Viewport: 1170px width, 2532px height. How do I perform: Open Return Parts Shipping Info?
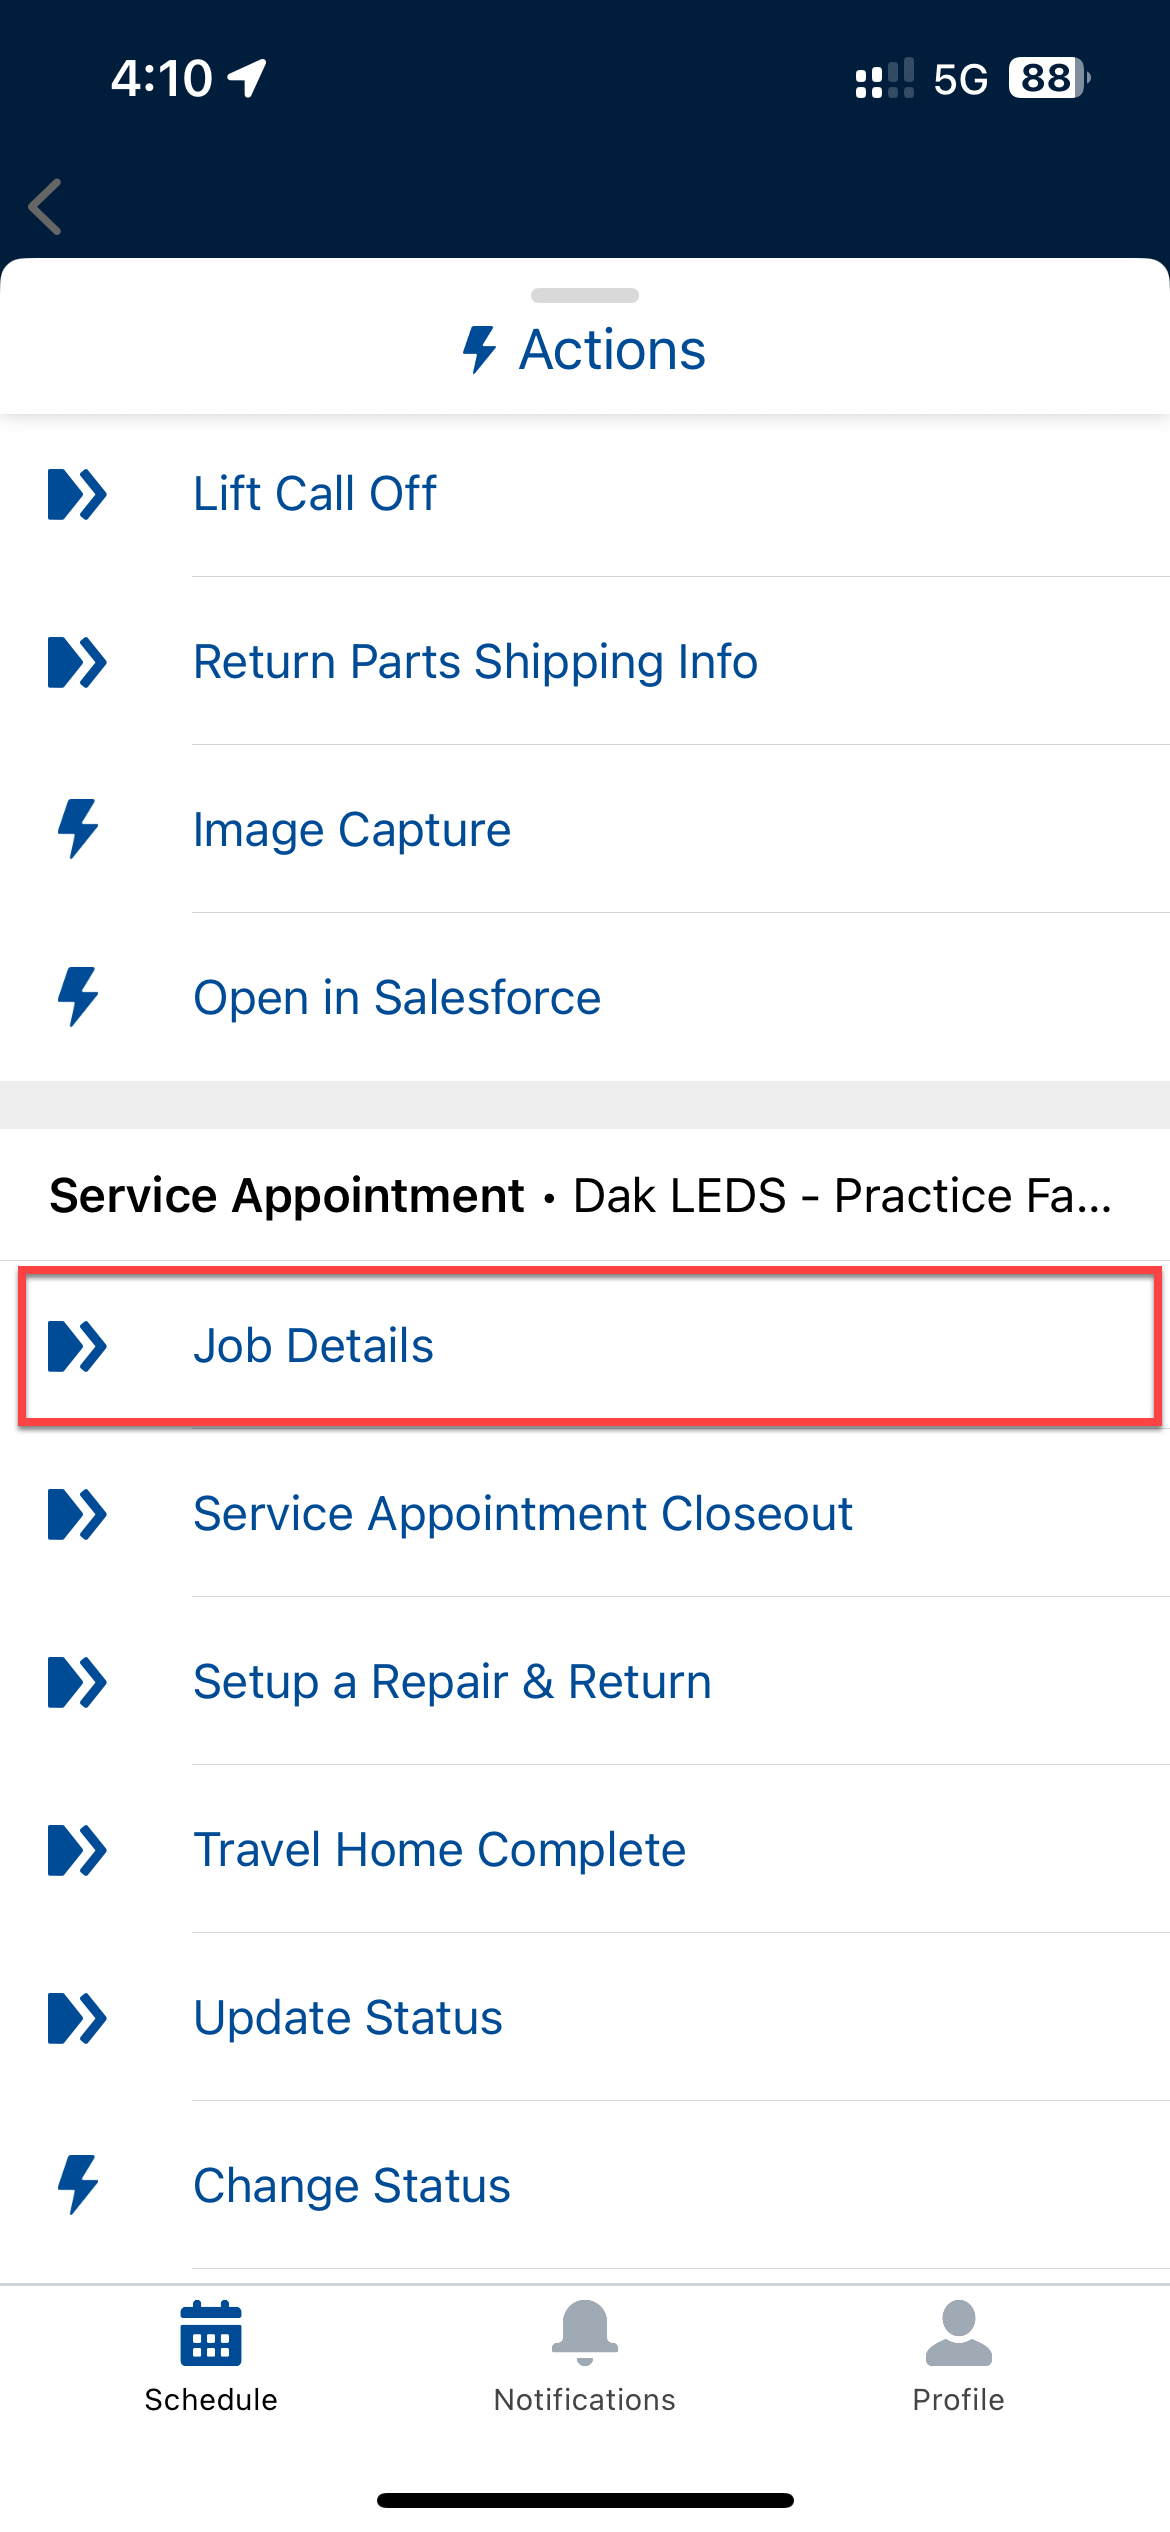coord(475,662)
